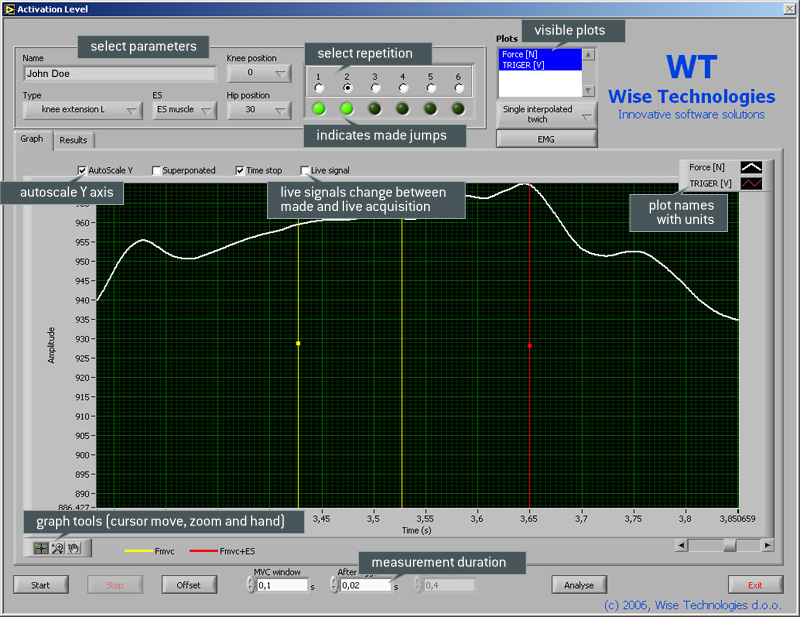Image resolution: width=800 pixels, height=617 pixels.
Task: Click the LabVIEW run arrow icon in title bar
Action: 9,9
